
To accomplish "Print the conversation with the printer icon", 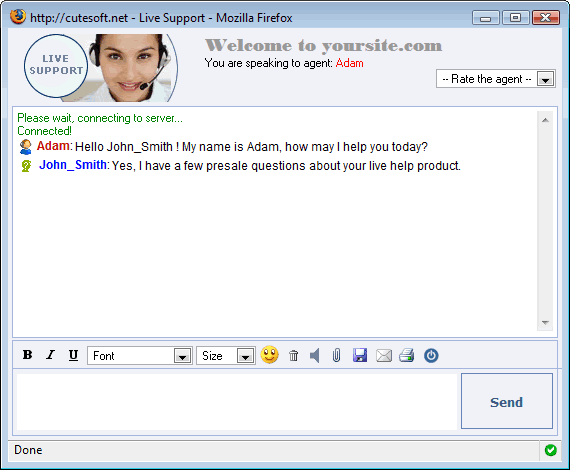I will (x=407, y=355).
